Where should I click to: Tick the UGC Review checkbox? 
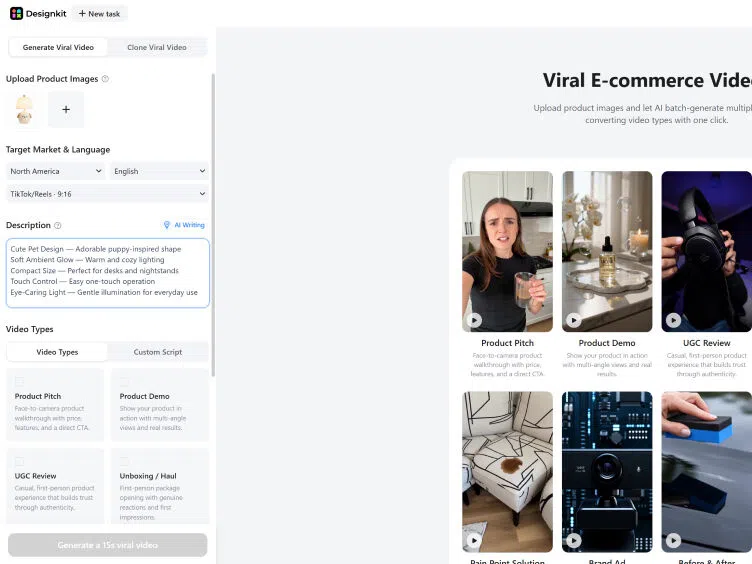click(19, 461)
